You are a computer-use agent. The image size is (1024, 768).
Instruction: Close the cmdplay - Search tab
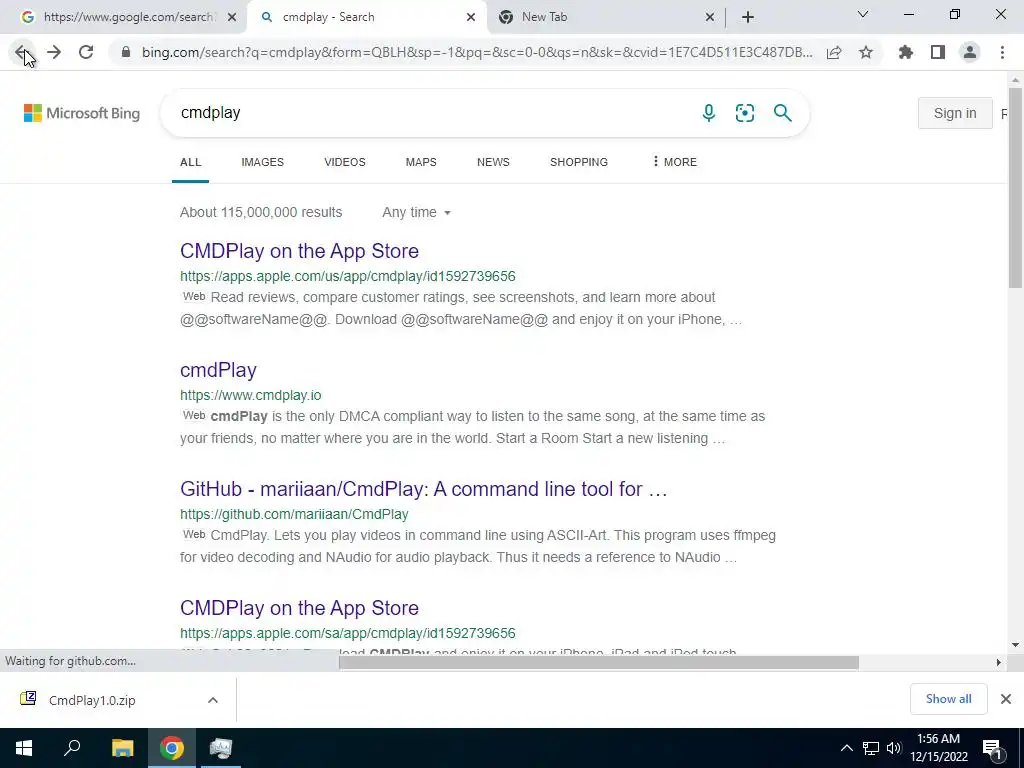pyautogui.click(x=471, y=17)
